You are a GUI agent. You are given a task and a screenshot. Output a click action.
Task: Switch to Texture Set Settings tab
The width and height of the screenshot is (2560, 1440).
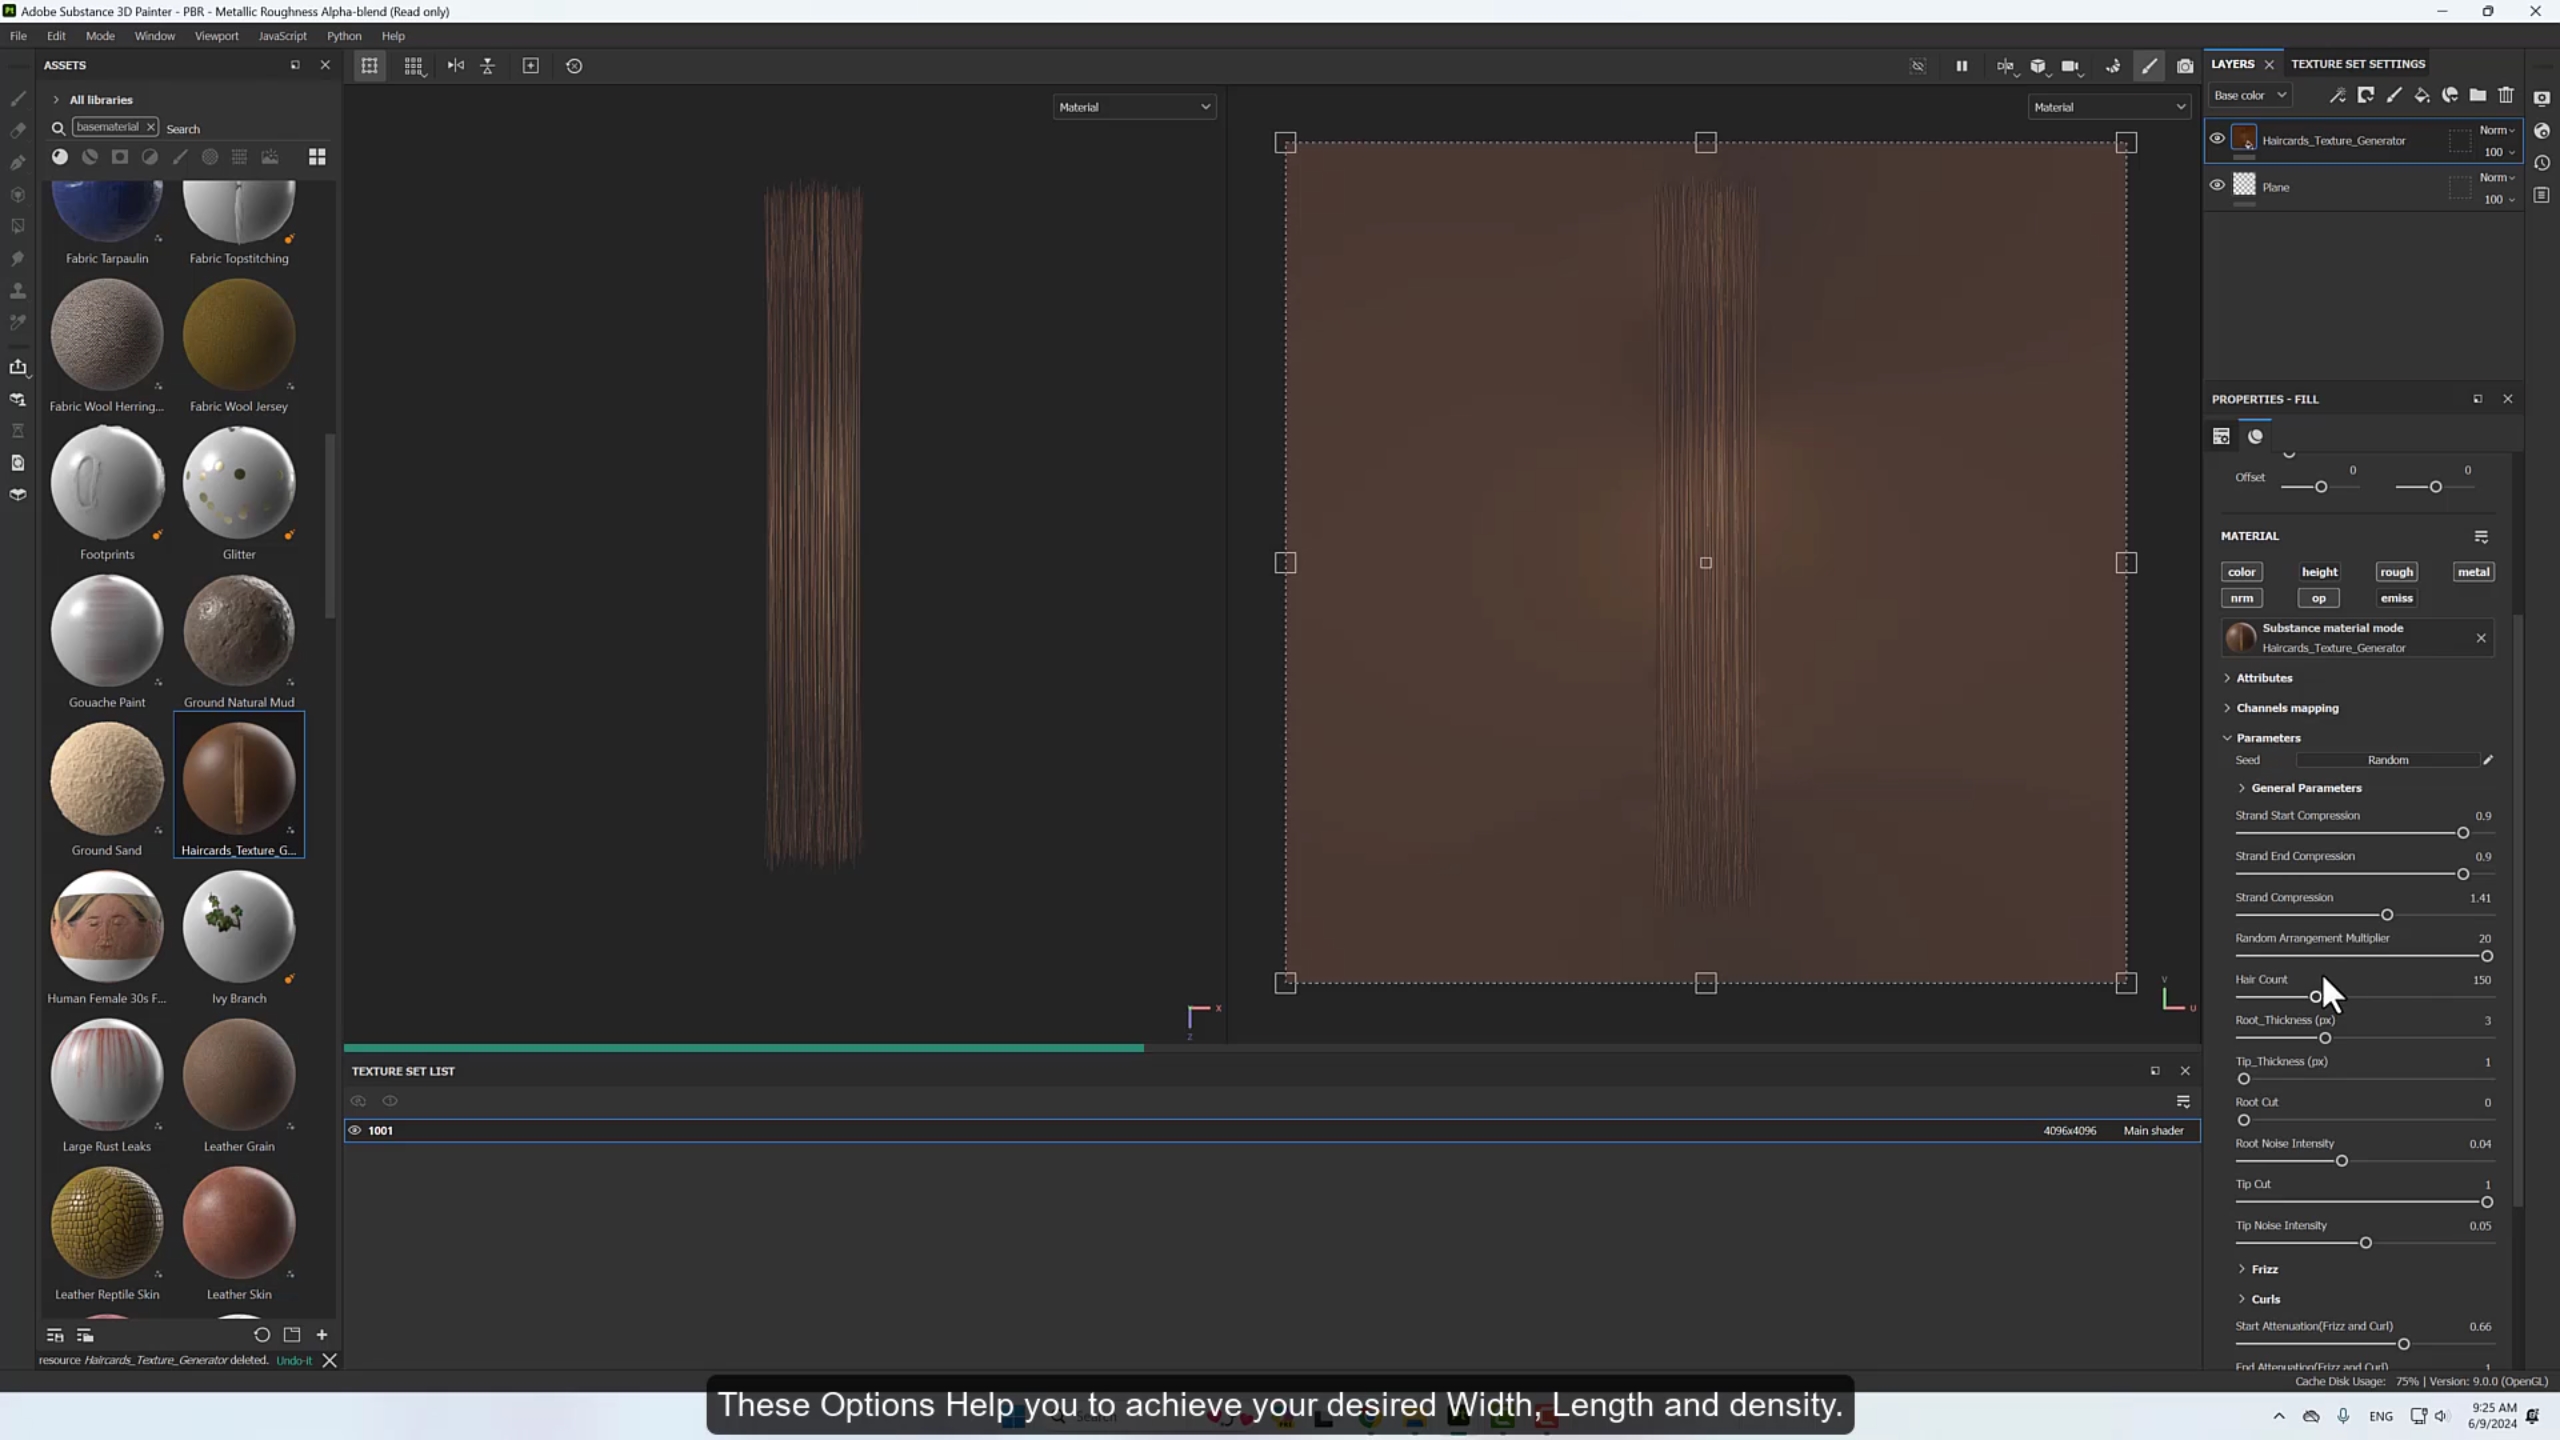tap(2358, 64)
